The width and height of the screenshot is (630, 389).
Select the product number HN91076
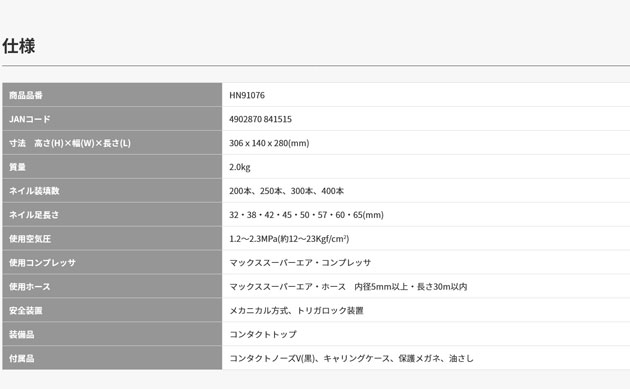[247, 95]
